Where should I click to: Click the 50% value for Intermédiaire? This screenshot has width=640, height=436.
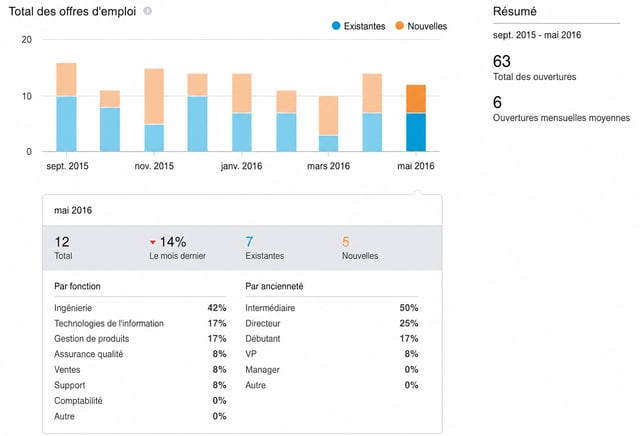click(x=409, y=308)
